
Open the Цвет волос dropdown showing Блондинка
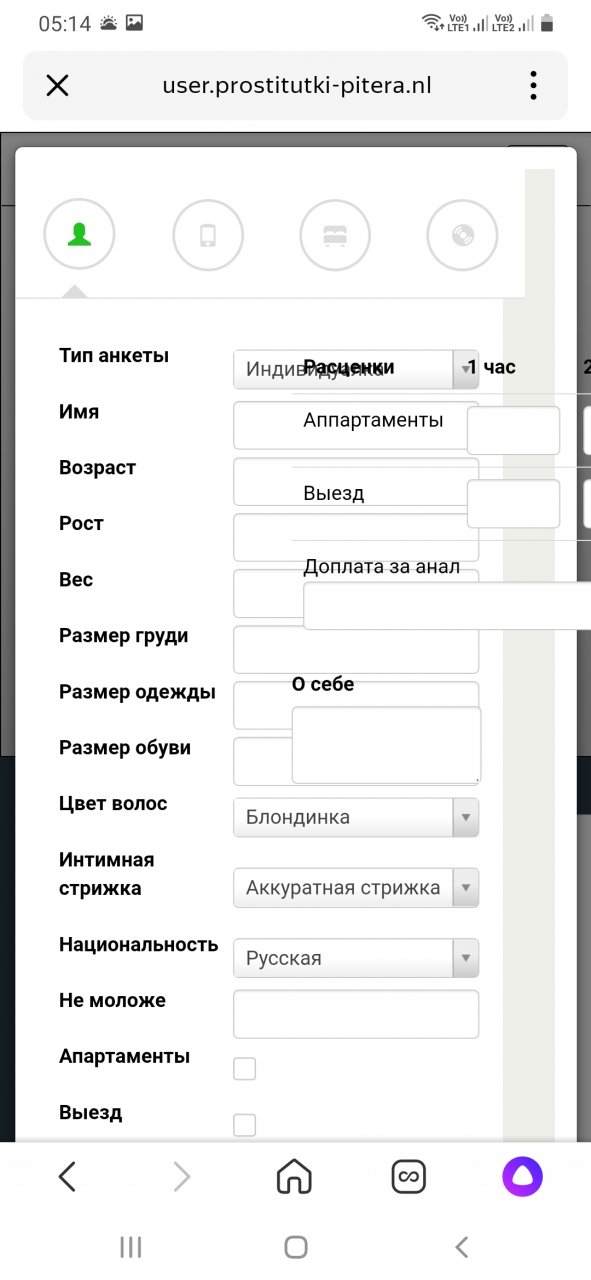click(355, 817)
